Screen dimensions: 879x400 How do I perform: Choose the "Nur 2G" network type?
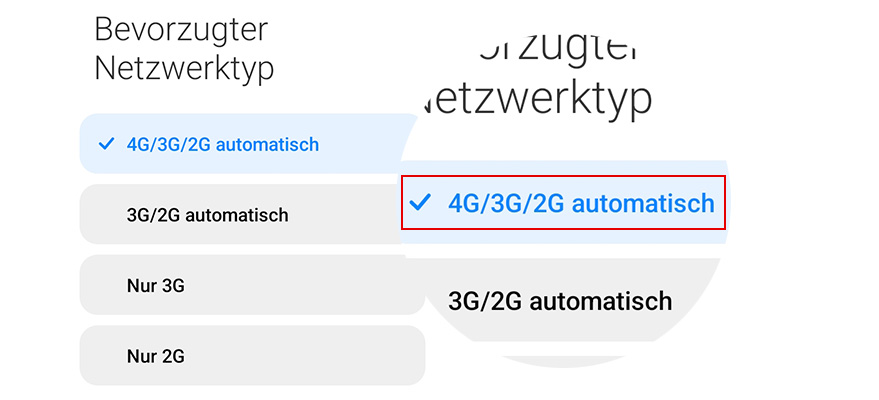coord(155,356)
